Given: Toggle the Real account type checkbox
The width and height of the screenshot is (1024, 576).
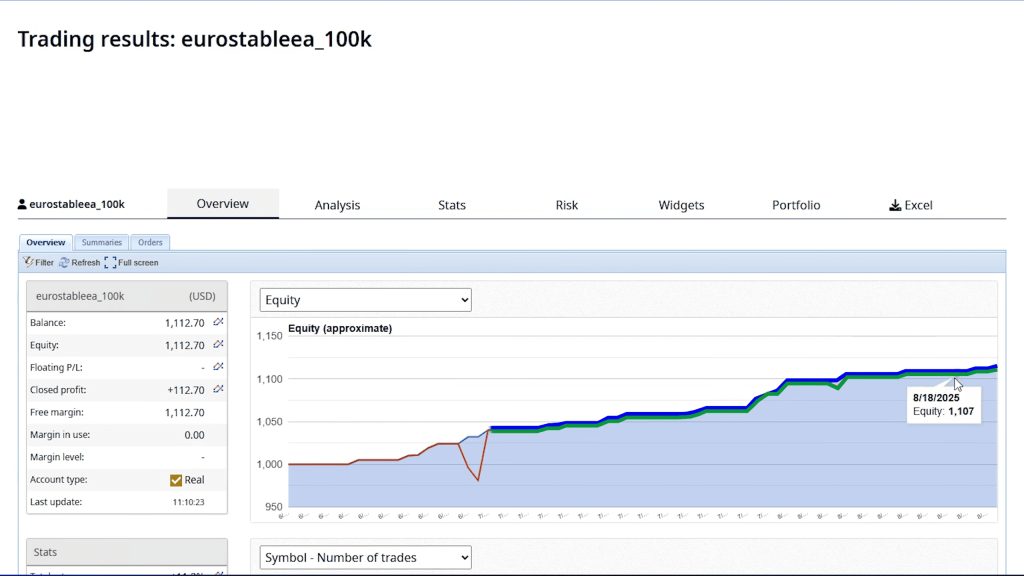Looking at the screenshot, I should tap(176, 480).
